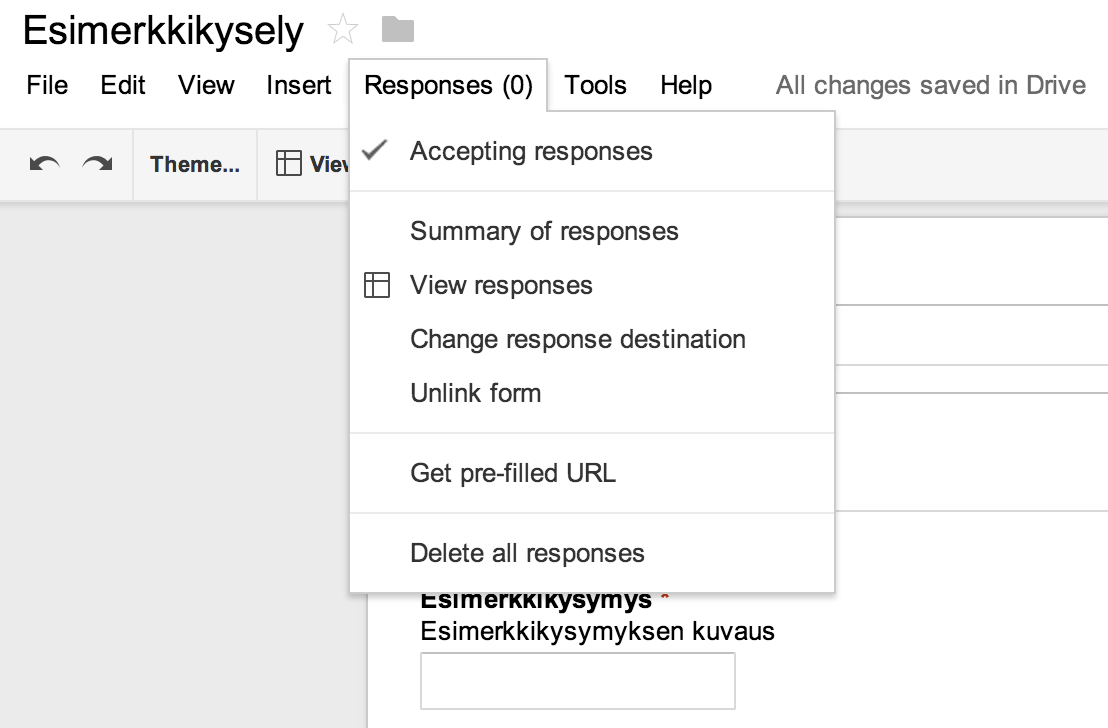Star the Esimerkkikysely form
This screenshot has width=1108, height=728.
(343, 29)
